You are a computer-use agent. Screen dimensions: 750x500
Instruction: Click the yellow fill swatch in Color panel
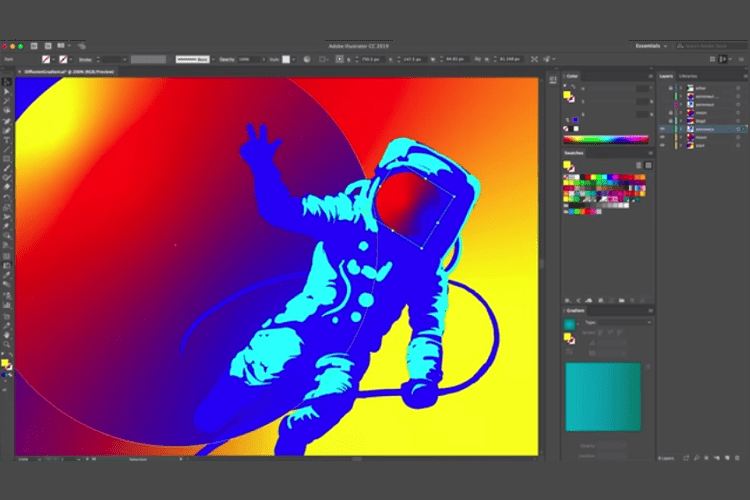click(567, 95)
